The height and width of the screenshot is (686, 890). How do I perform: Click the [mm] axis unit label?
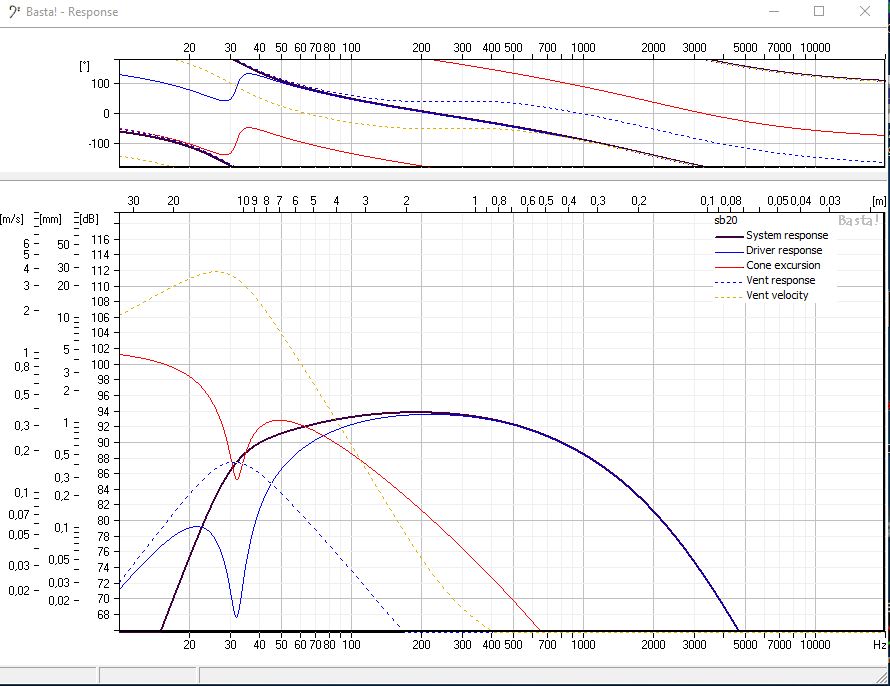click(x=51, y=219)
